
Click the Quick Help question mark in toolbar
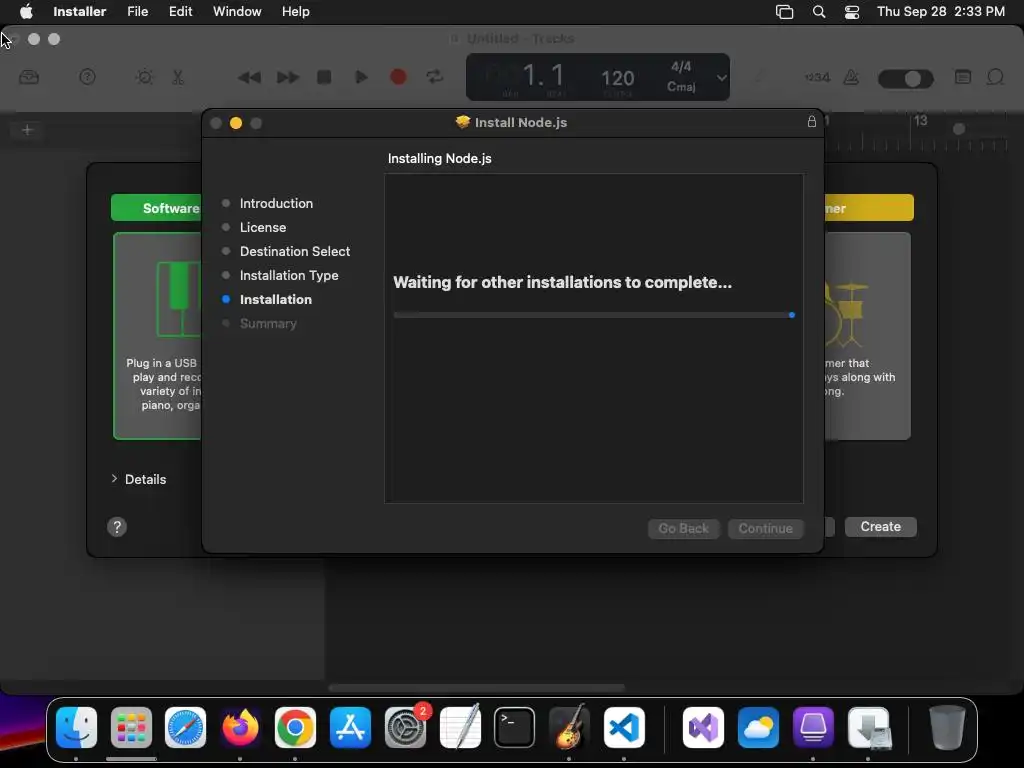87,77
